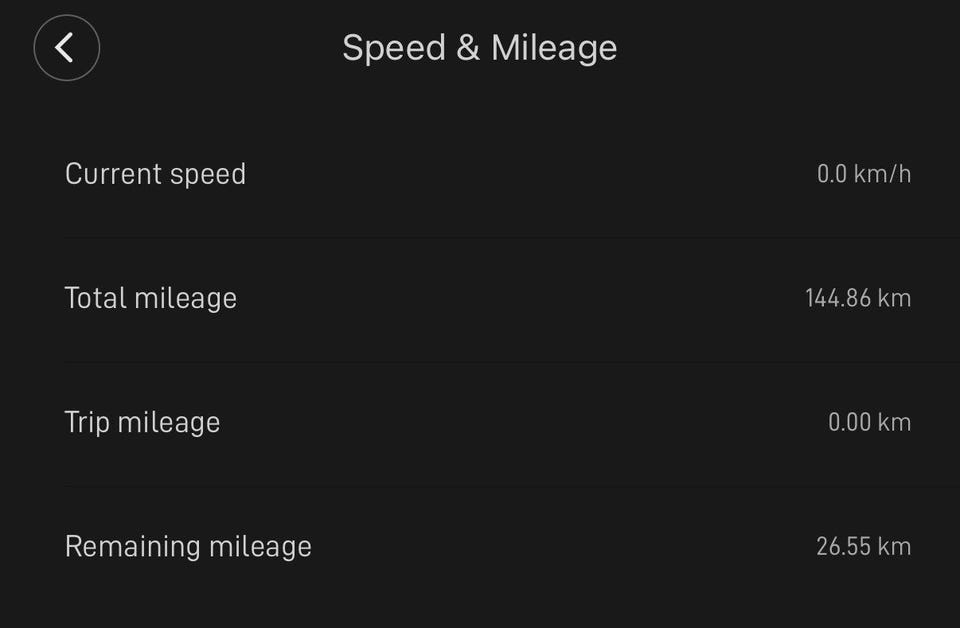Tap empty middle area of Trip mileage row
This screenshot has width=960, height=628.
(x=520, y=422)
